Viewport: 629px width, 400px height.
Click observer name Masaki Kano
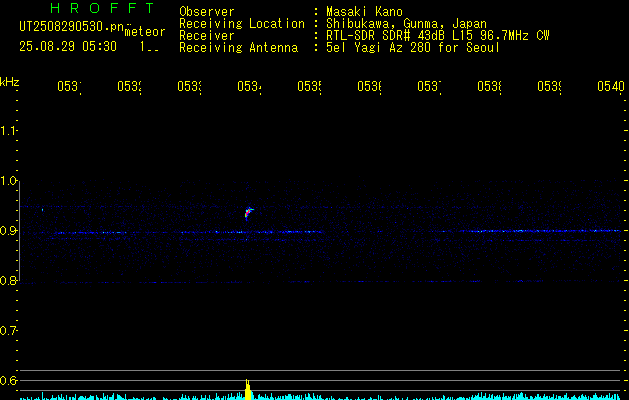364,11
